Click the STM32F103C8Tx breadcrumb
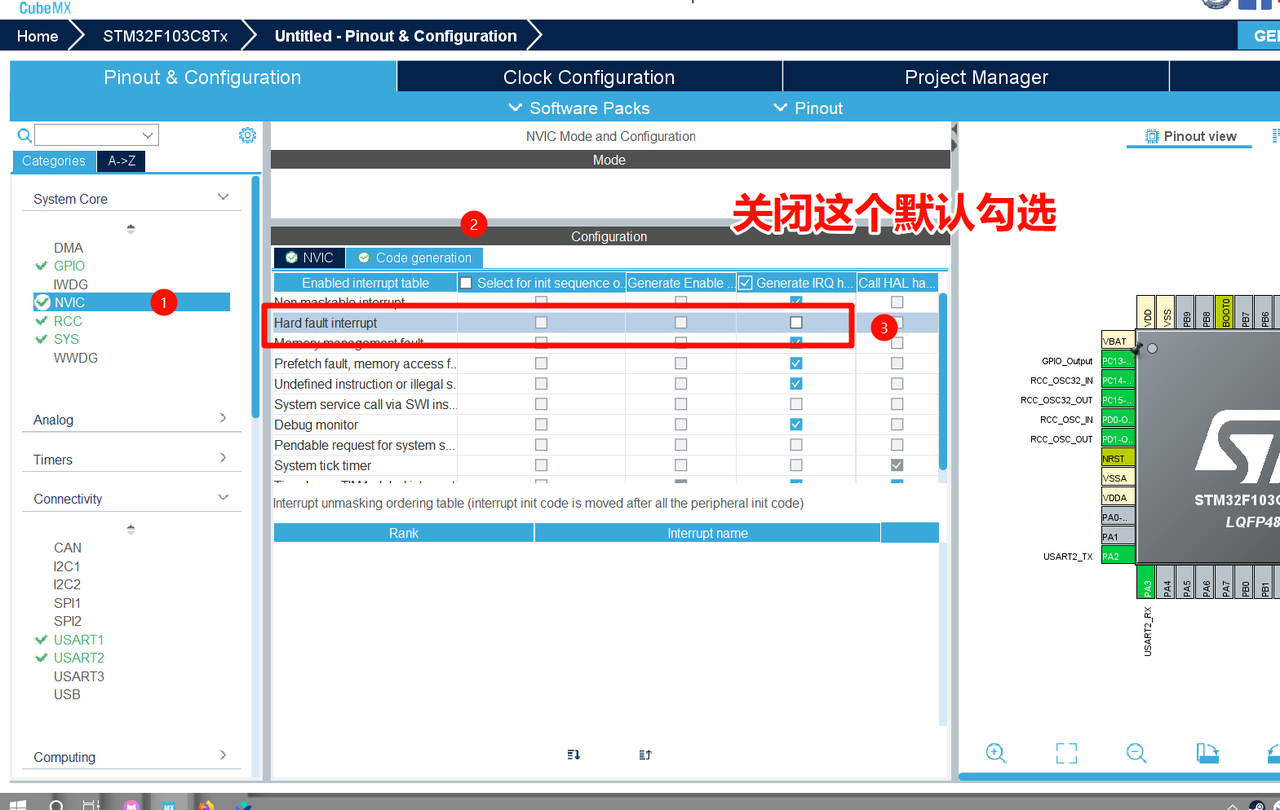1280x810 pixels. pyautogui.click(x=165, y=36)
